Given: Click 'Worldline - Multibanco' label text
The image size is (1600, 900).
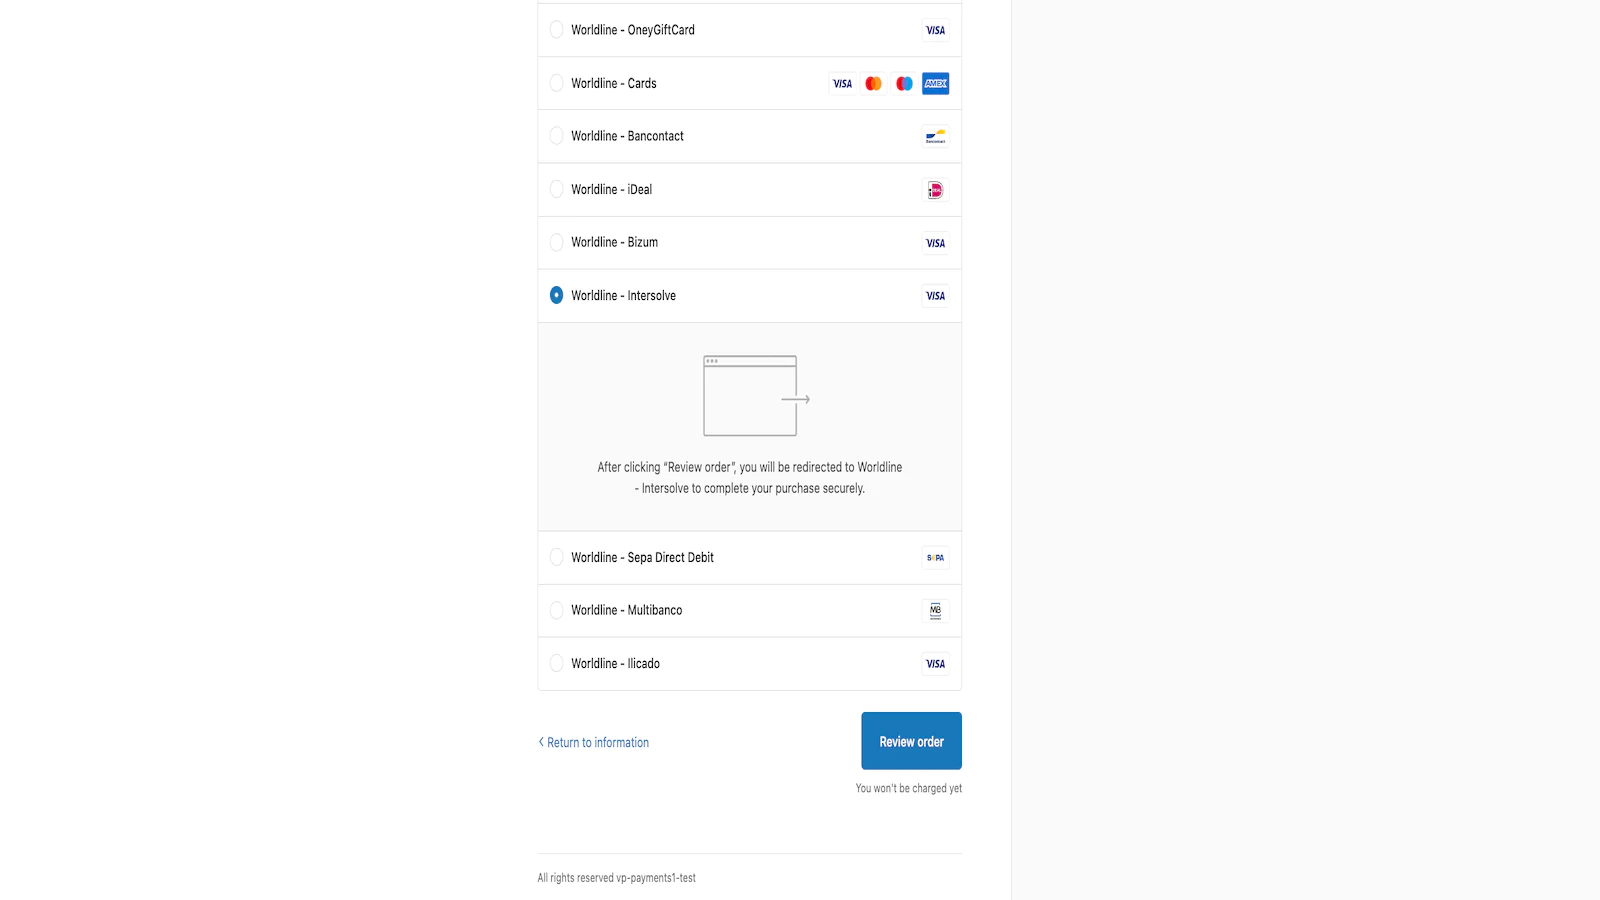Looking at the screenshot, I should [x=626, y=610].
